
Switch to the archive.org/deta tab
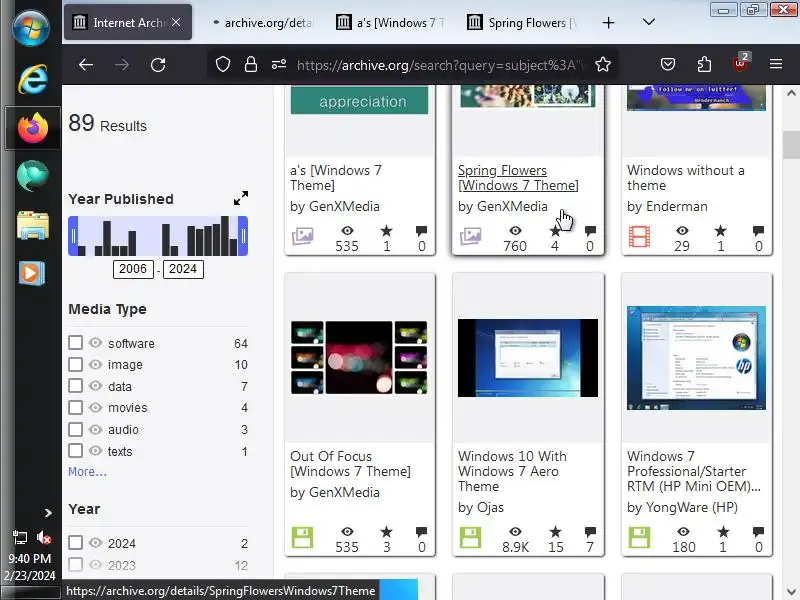click(x=262, y=23)
